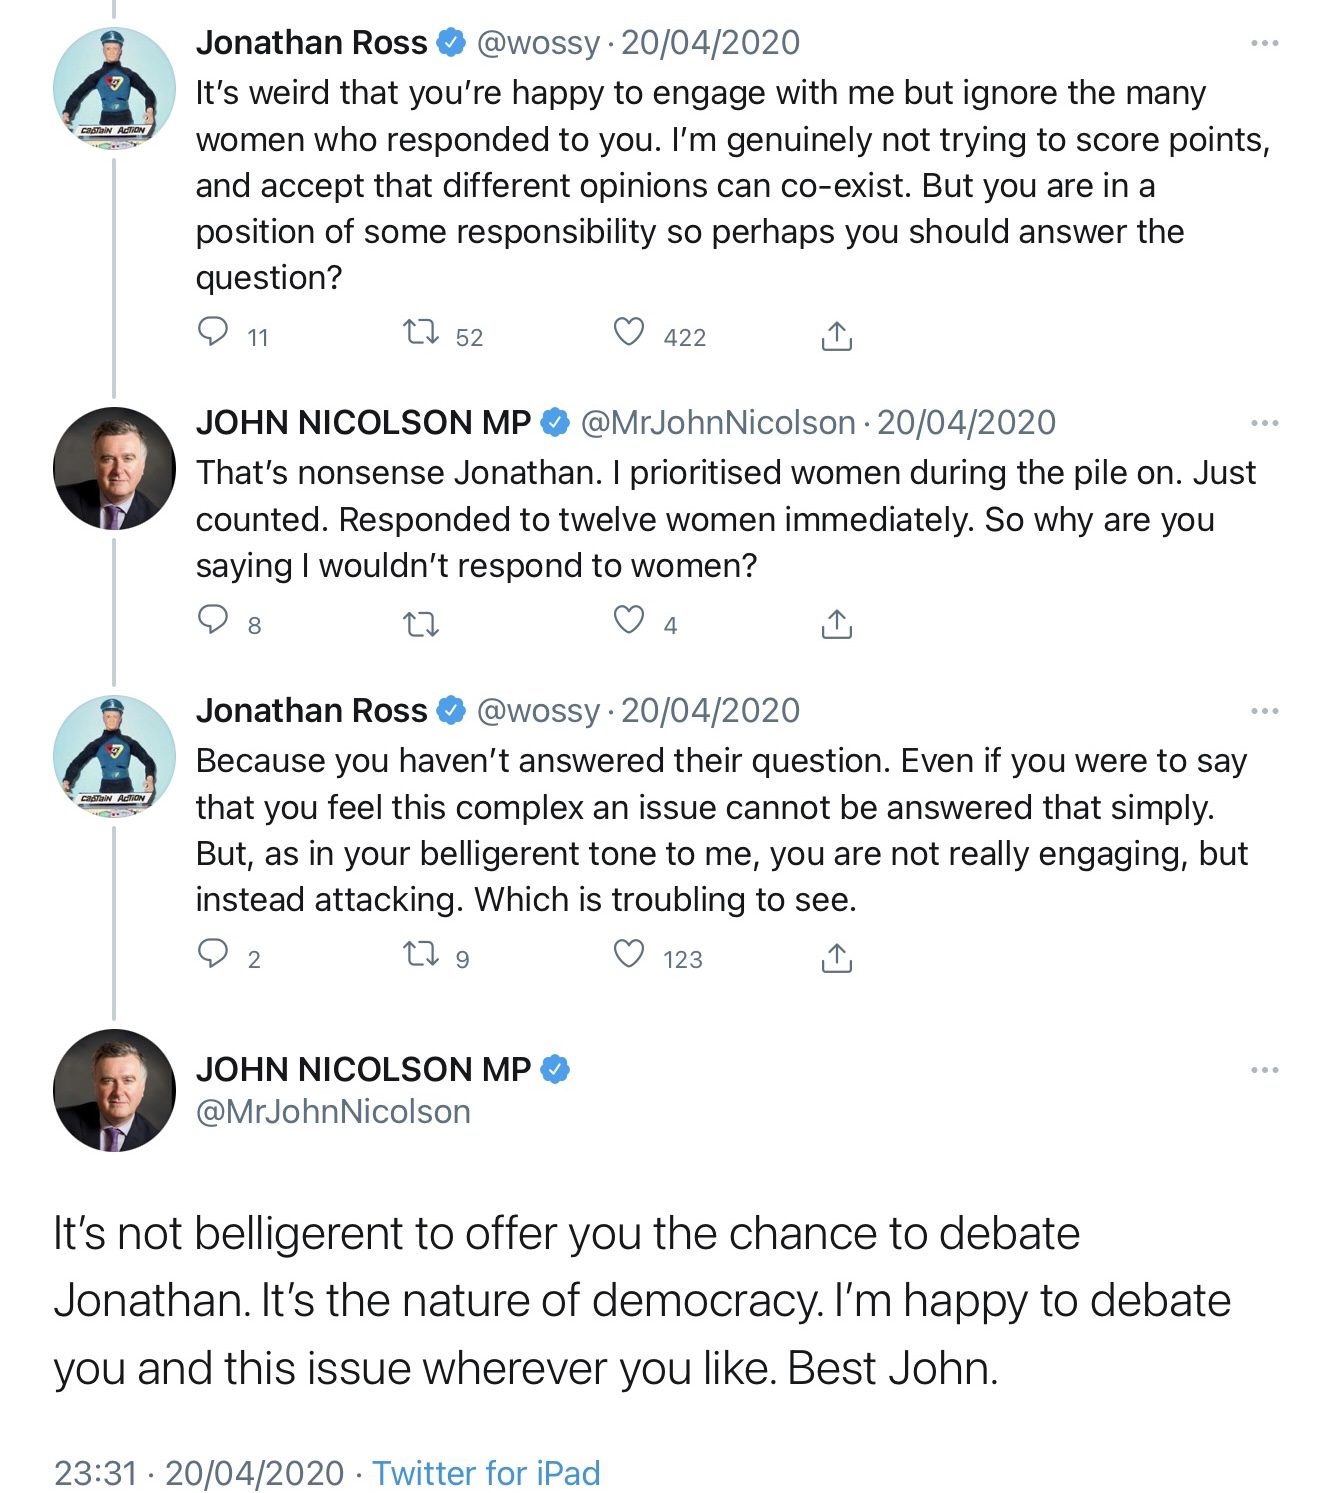Screen dimensions: 1324x1493
Task: Open more options for Jonathan Ross's first tweet
Action: 1264,43
